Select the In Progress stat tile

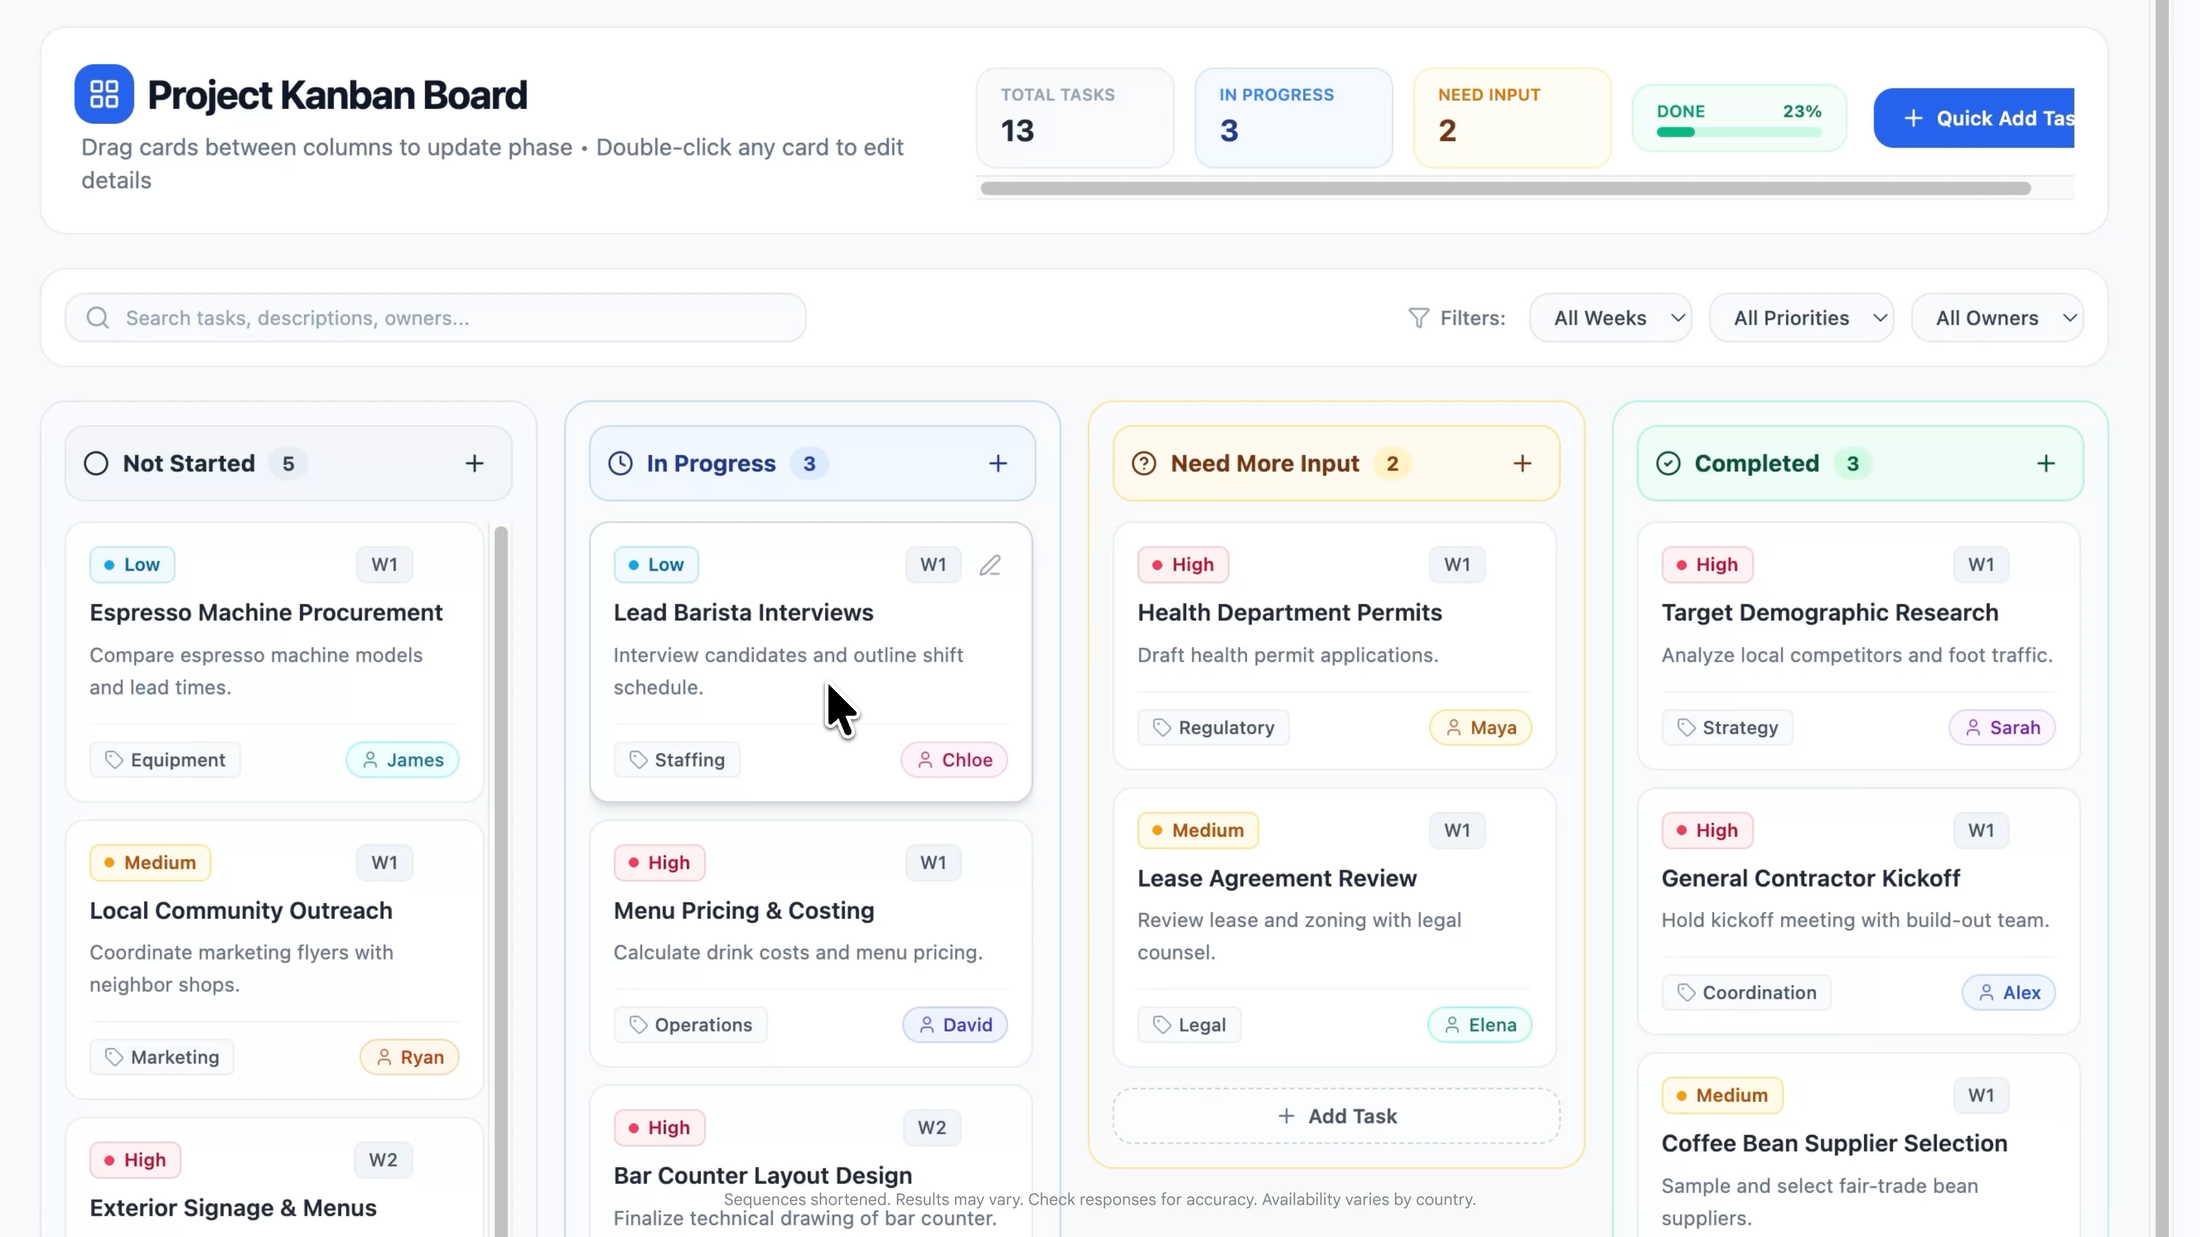(1293, 118)
